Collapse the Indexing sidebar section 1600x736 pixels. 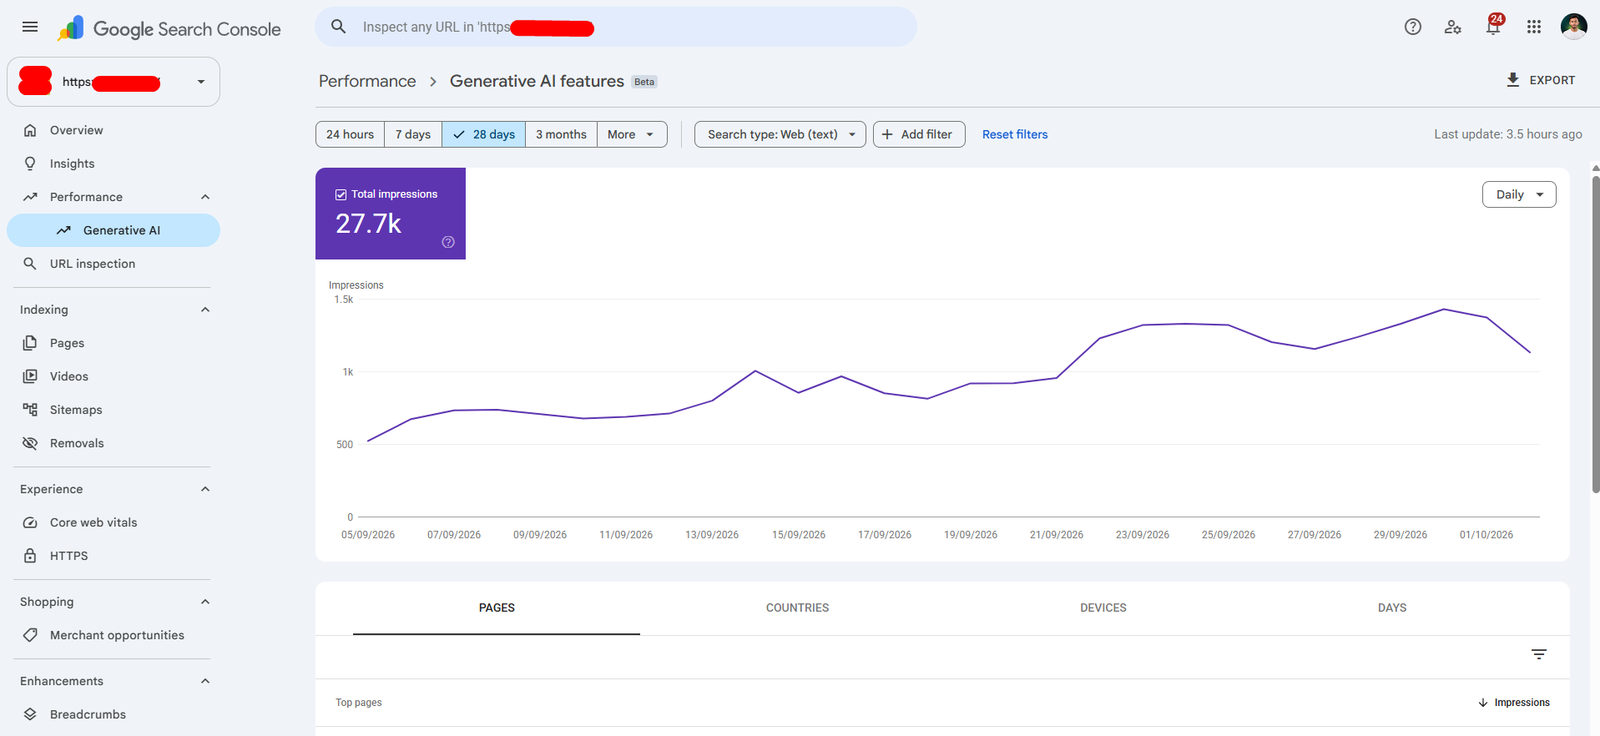(205, 310)
